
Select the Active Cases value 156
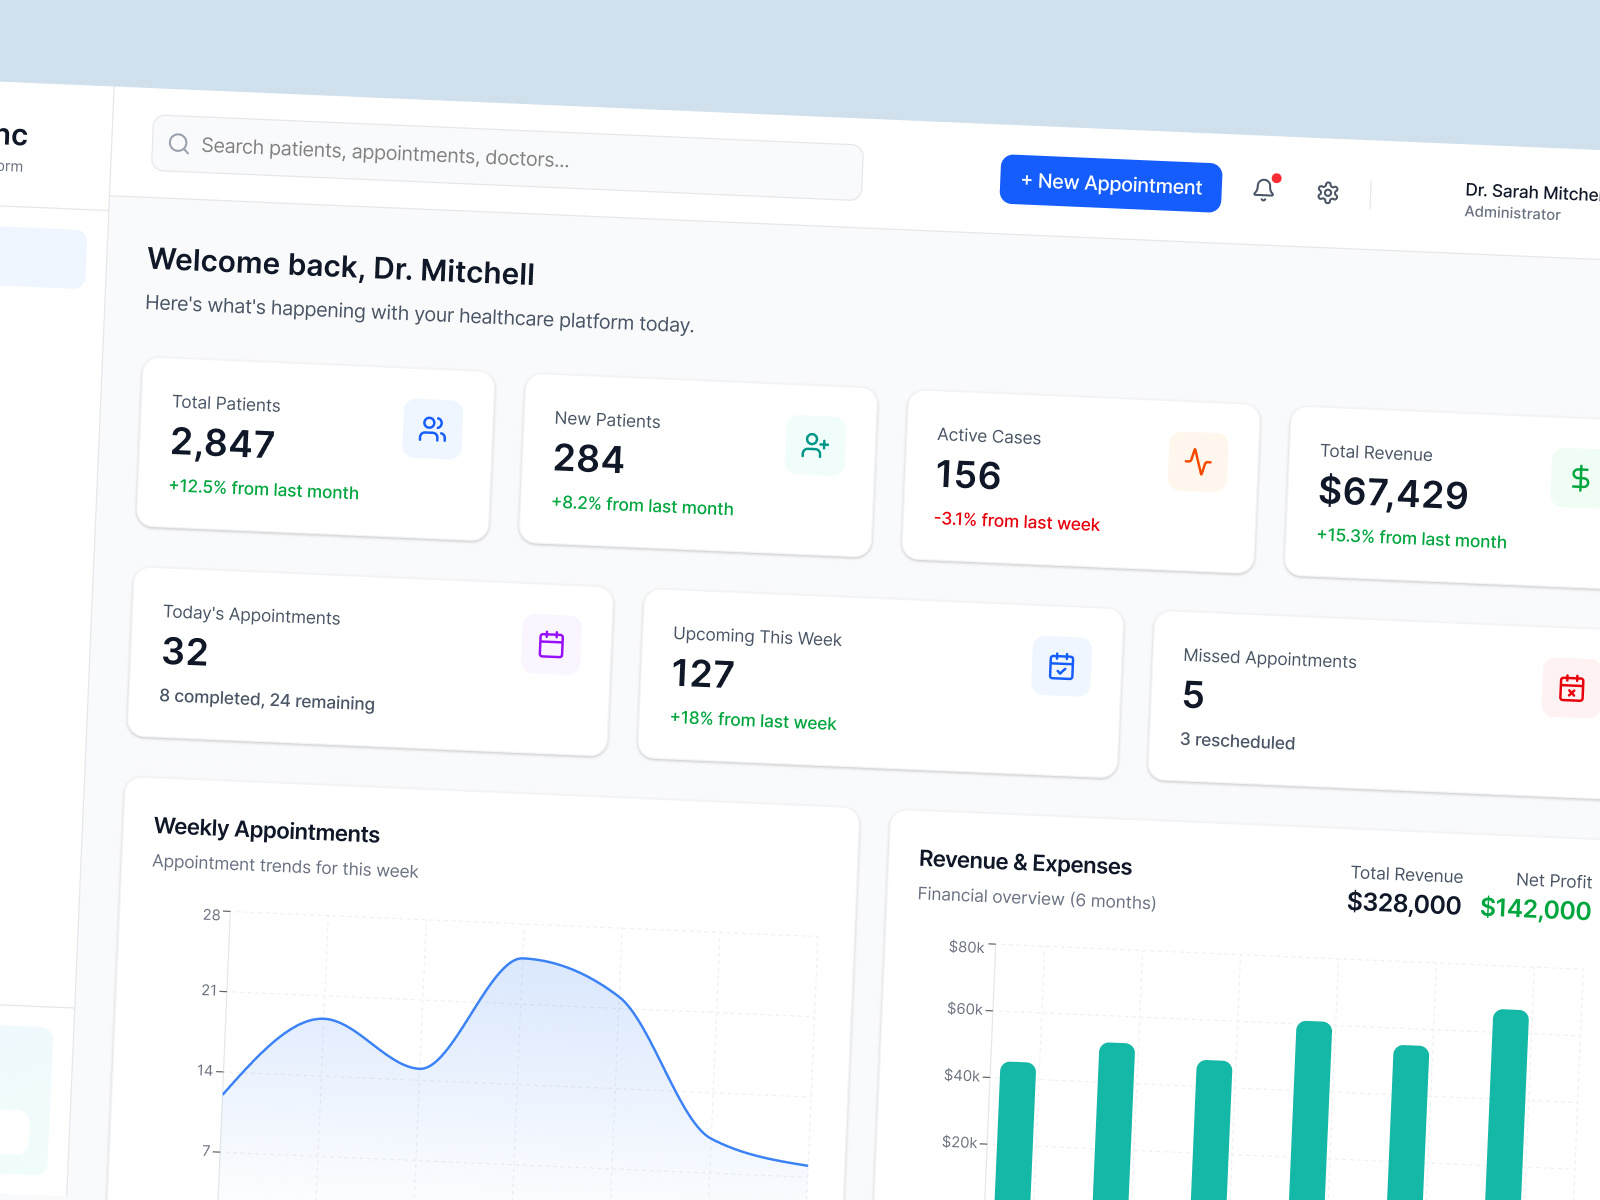pos(968,475)
